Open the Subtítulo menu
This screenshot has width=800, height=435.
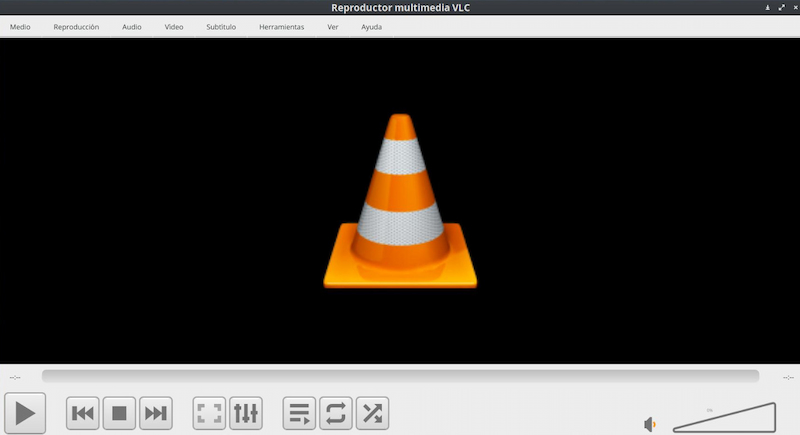coord(221,27)
